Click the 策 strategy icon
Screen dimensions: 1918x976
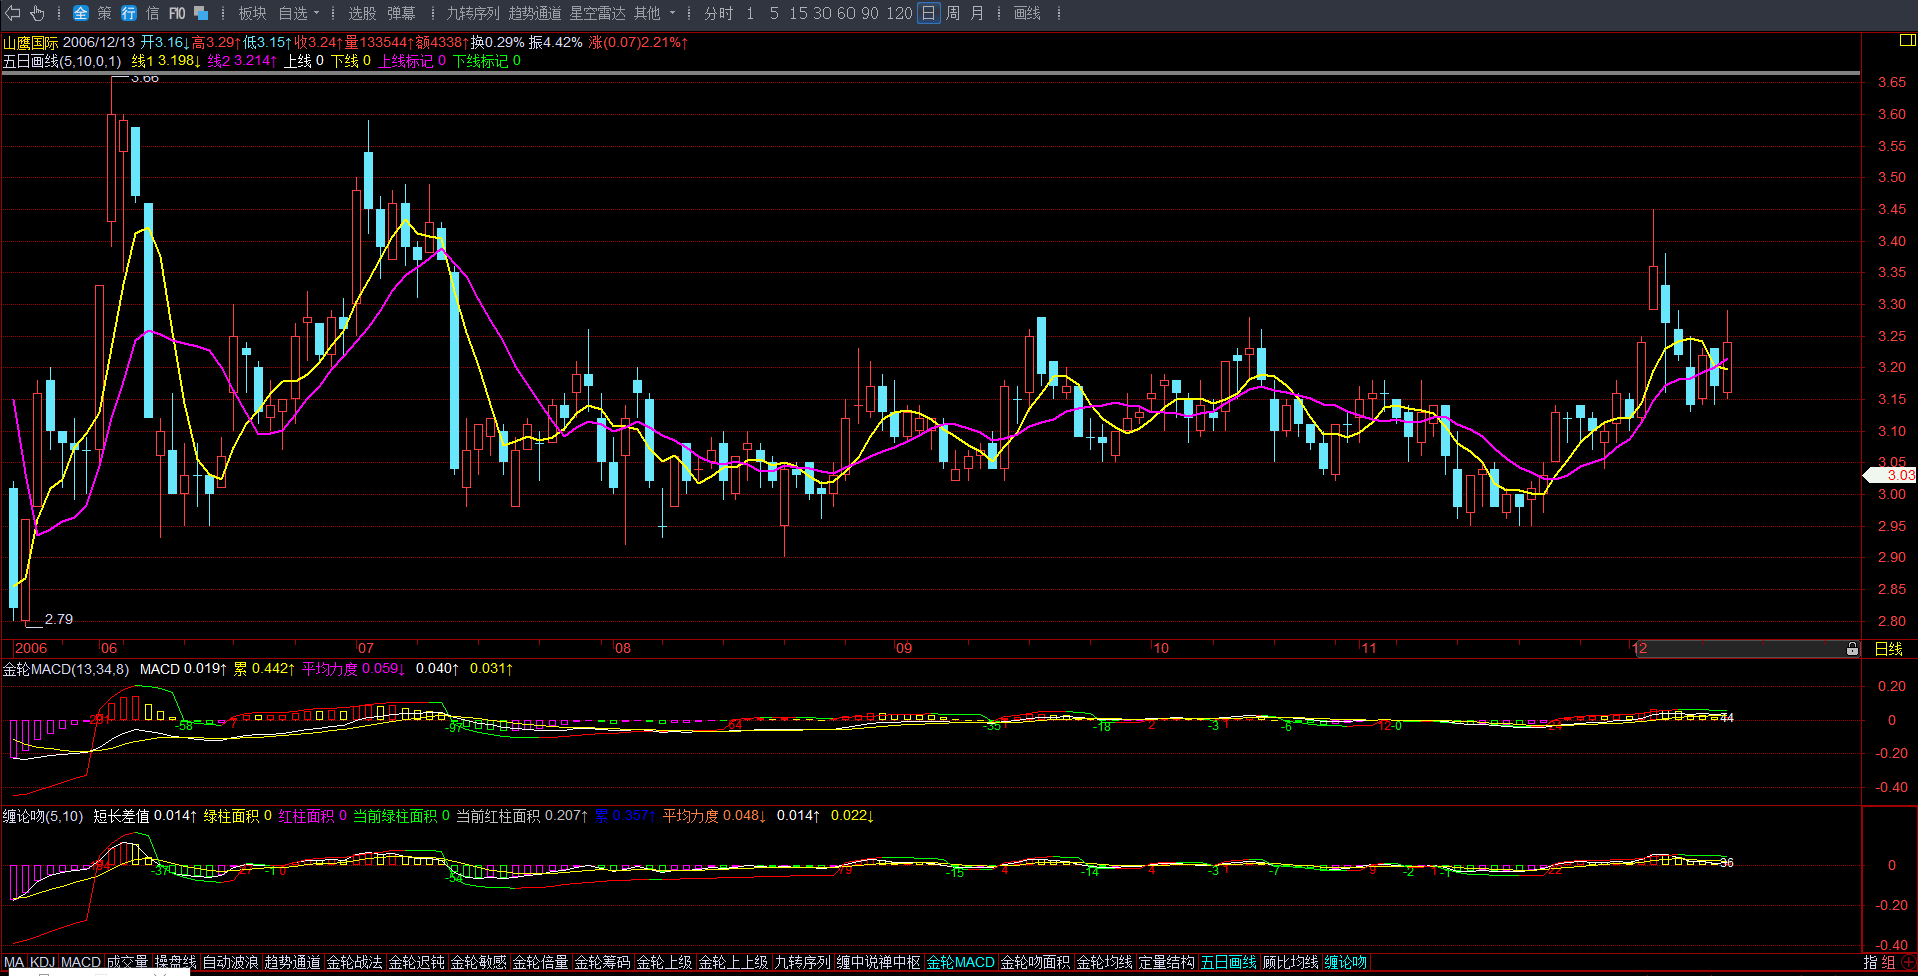pyautogui.click(x=105, y=13)
